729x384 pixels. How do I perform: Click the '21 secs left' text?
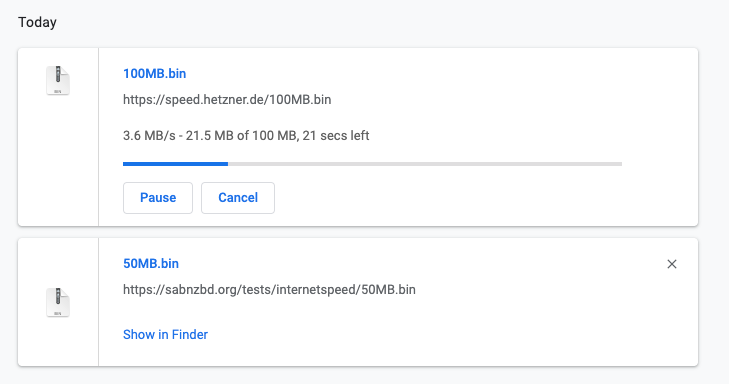(336, 136)
